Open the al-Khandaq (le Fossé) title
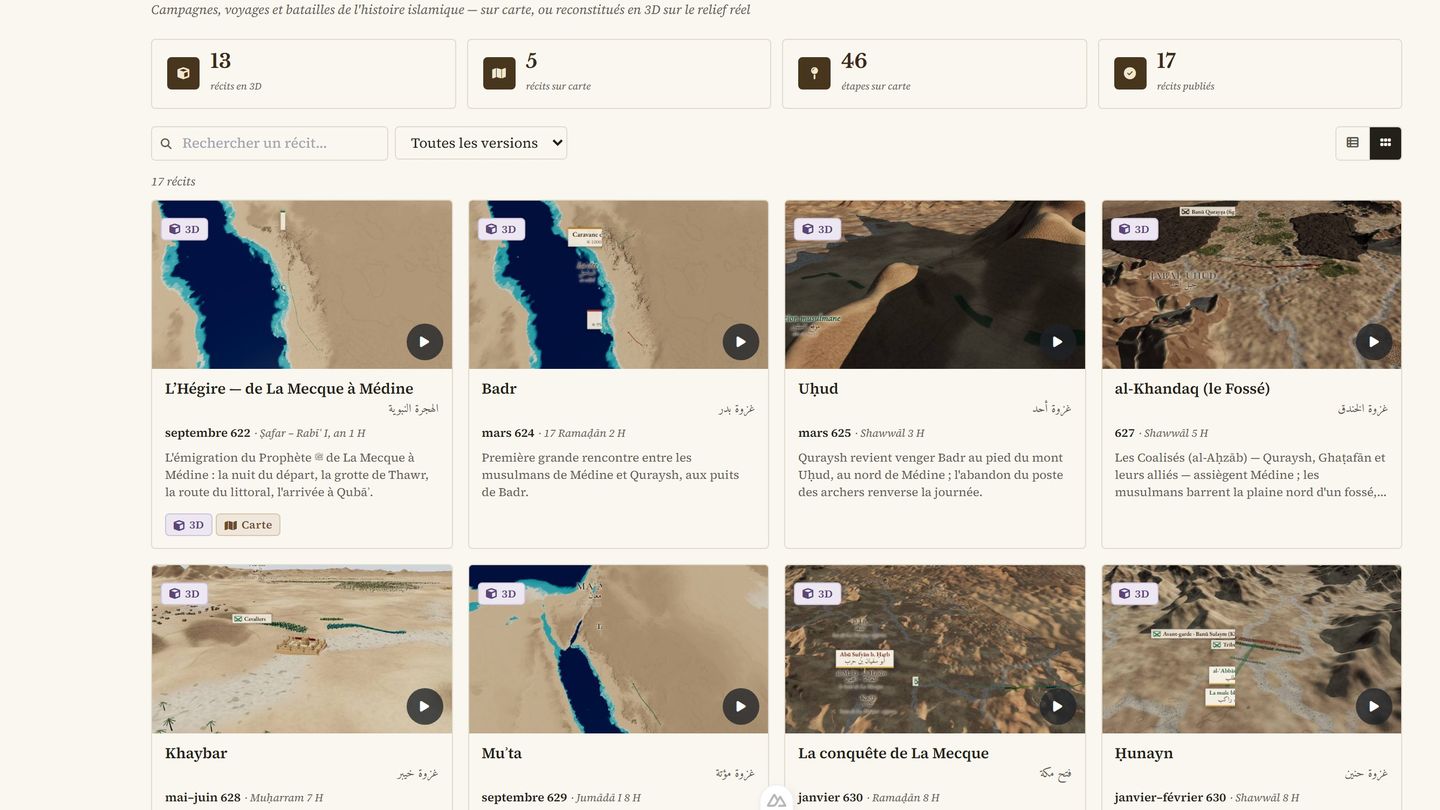The width and height of the screenshot is (1440, 810). 1192,389
